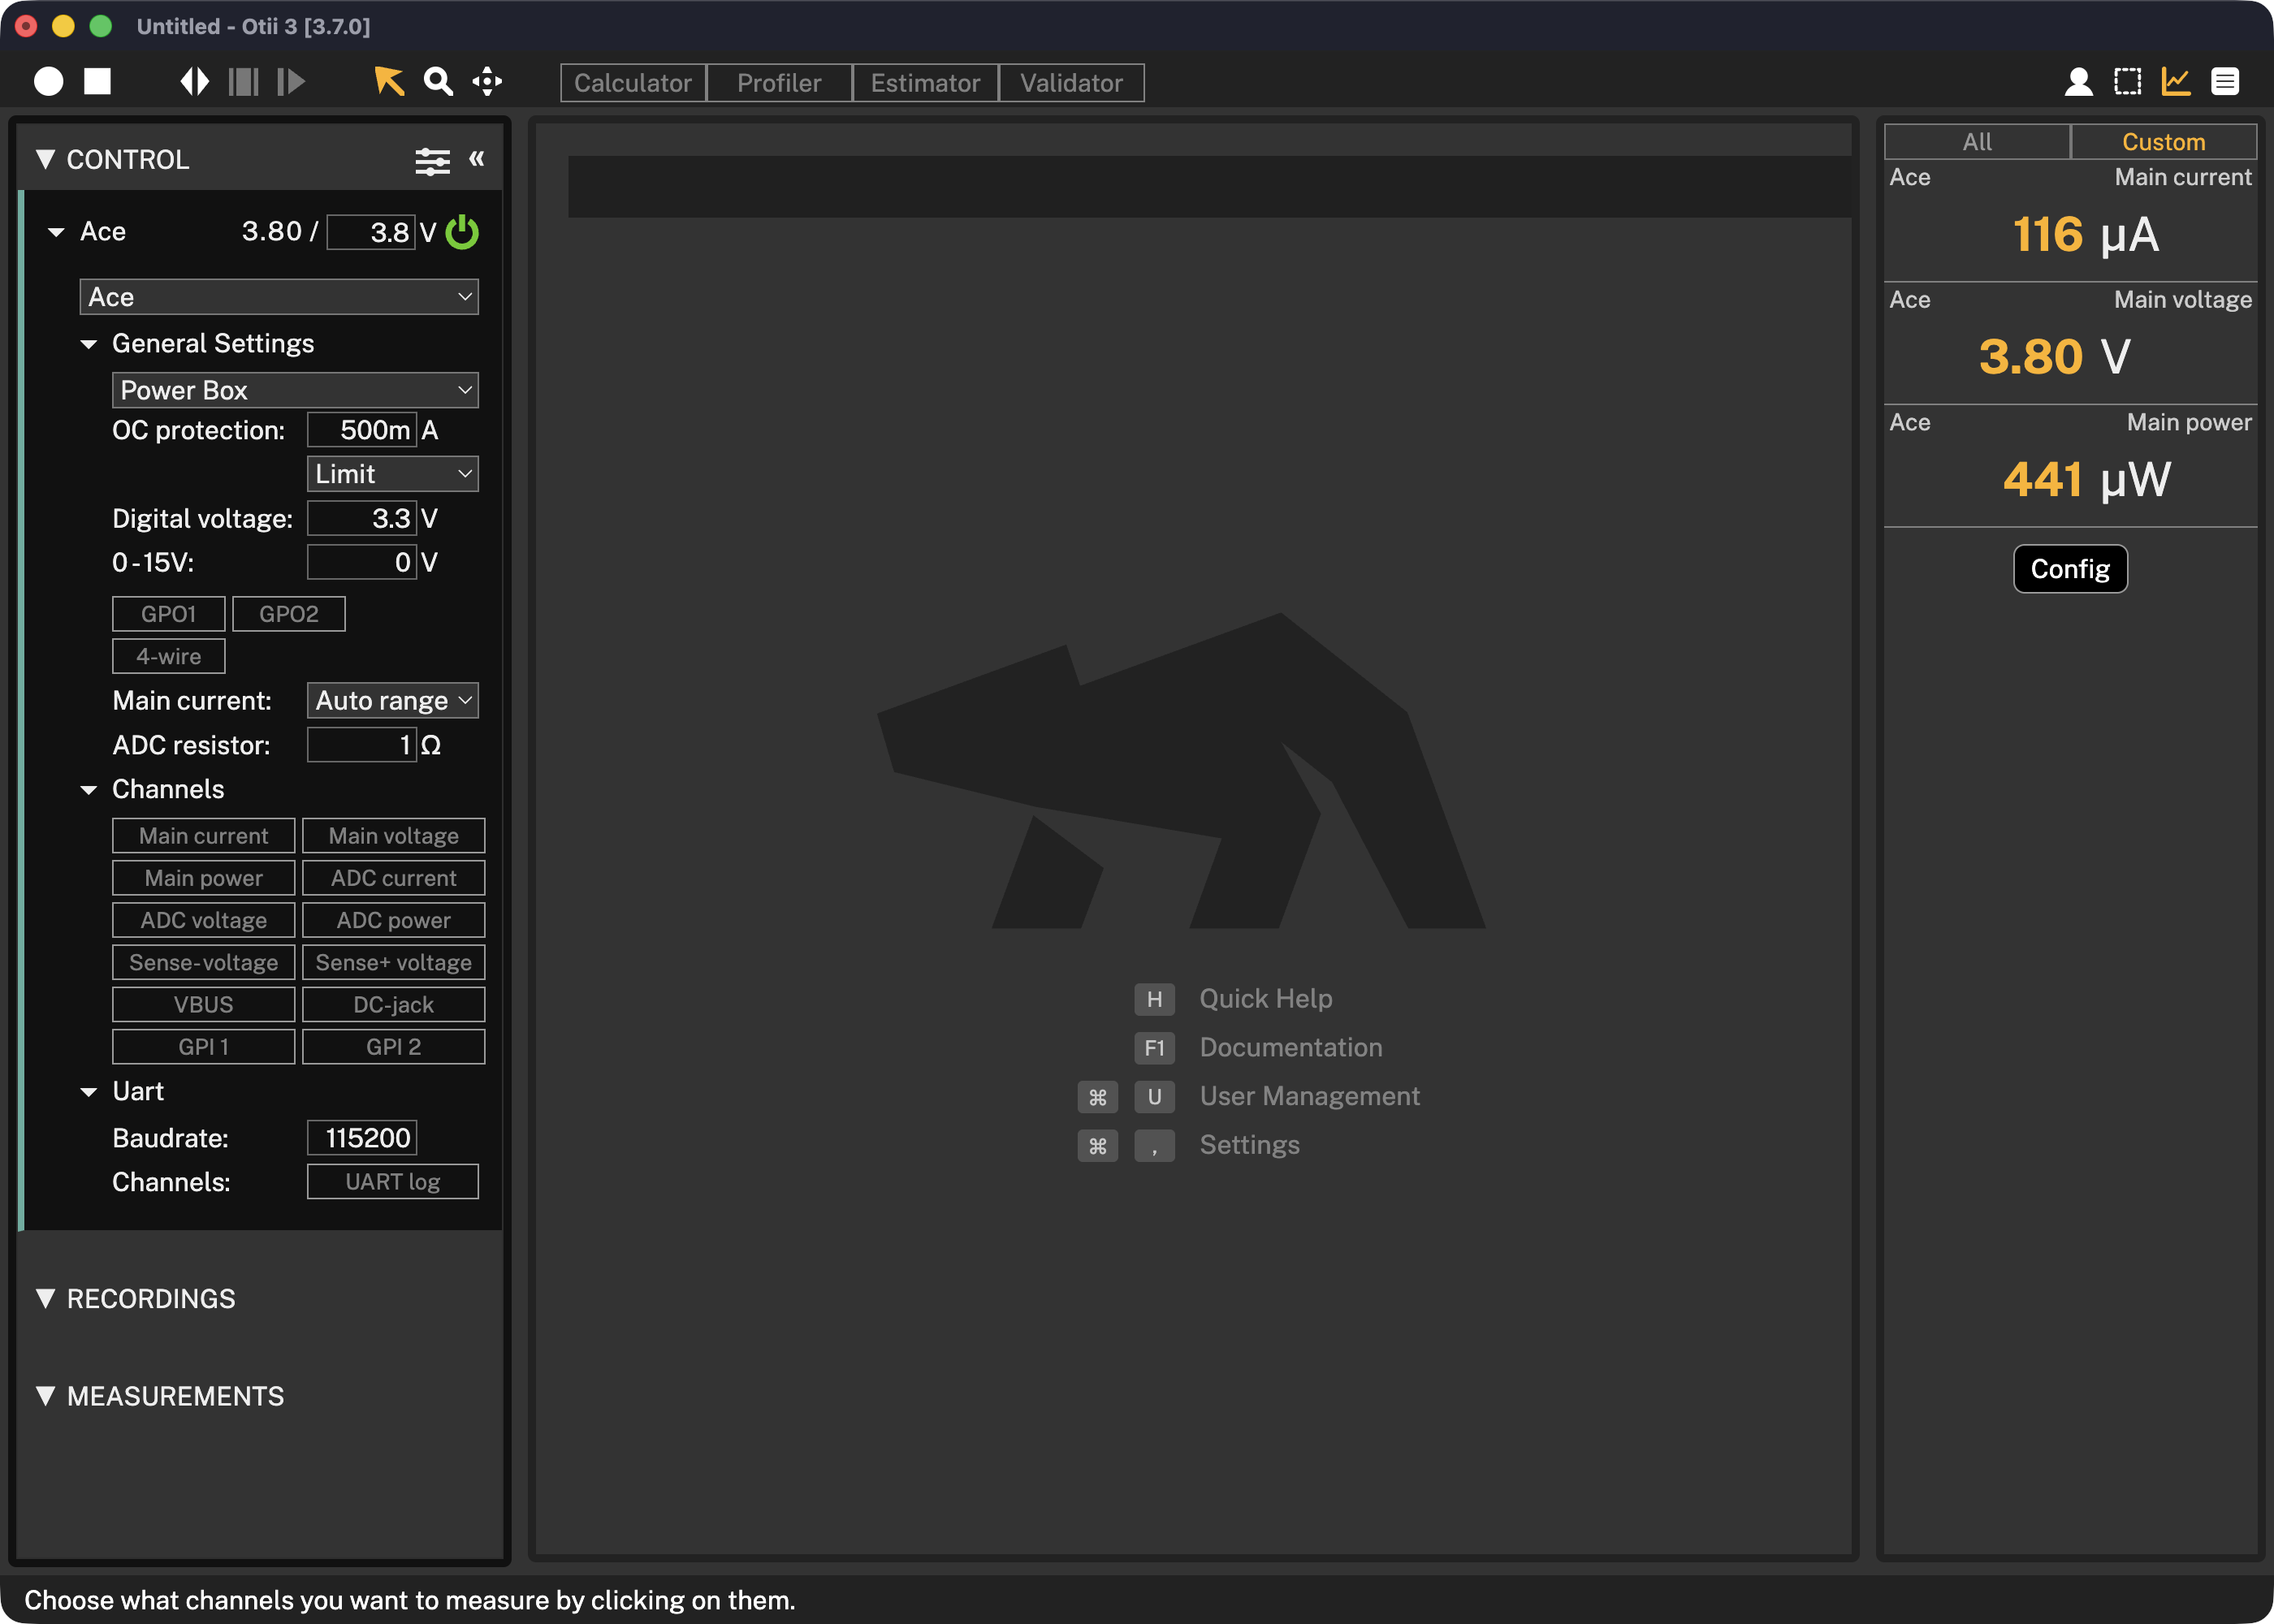Image resolution: width=2274 pixels, height=1624 pixels.
Task: Enable the Main power channel
Action: (x=204, y=878)
